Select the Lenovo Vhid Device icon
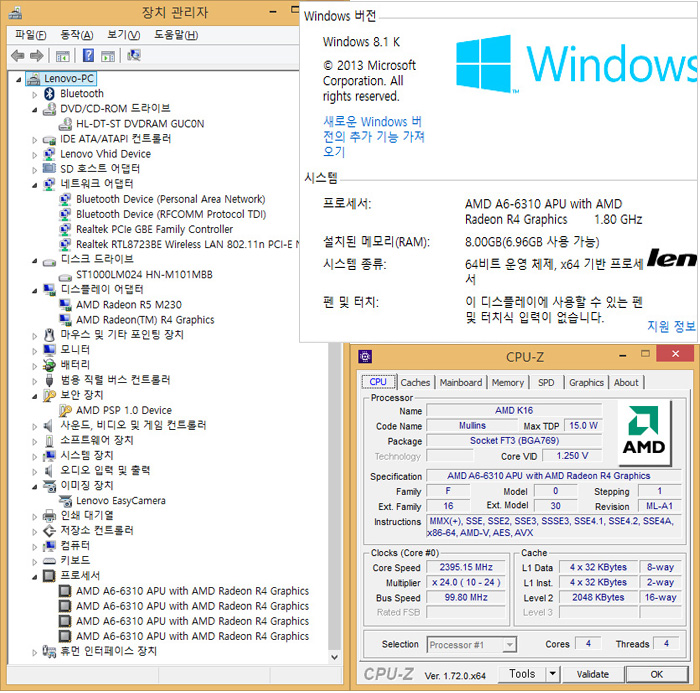 [x=49, y=154]
